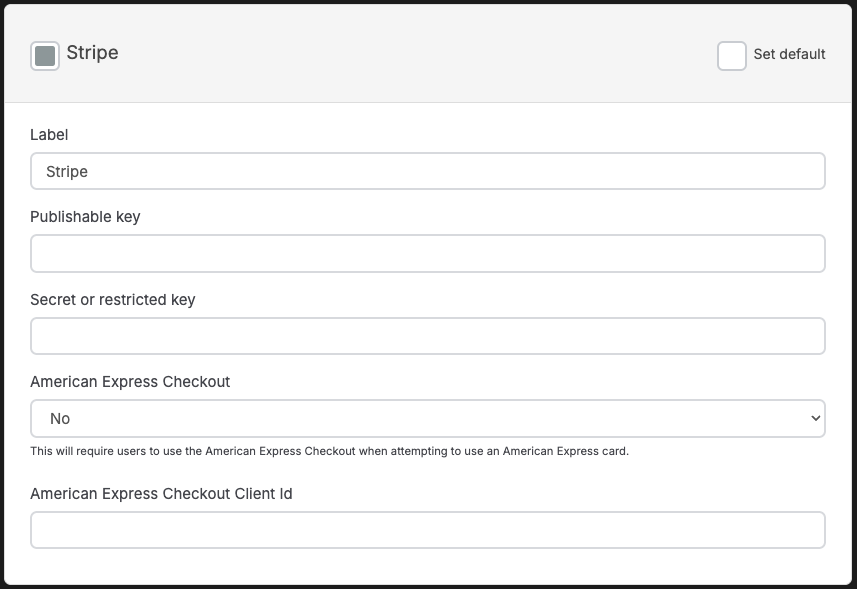Open the American Express Checkout dropdown
This screenshot has width=857, height=589.
click(427, 419)
